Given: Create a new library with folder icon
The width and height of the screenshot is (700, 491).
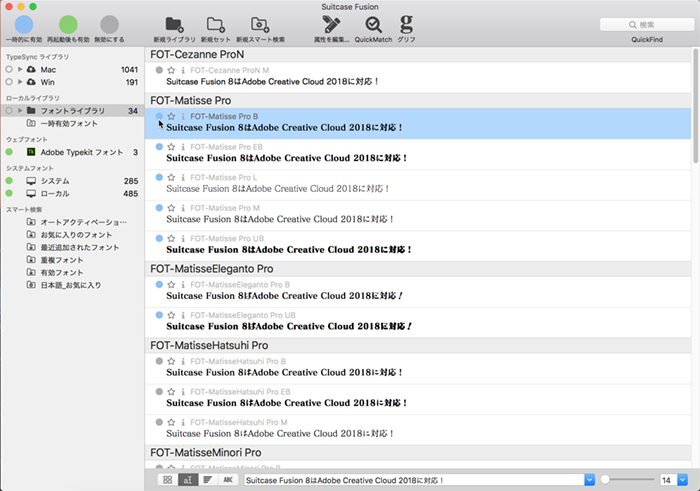Looking at the screenshot, I should 174,25.
